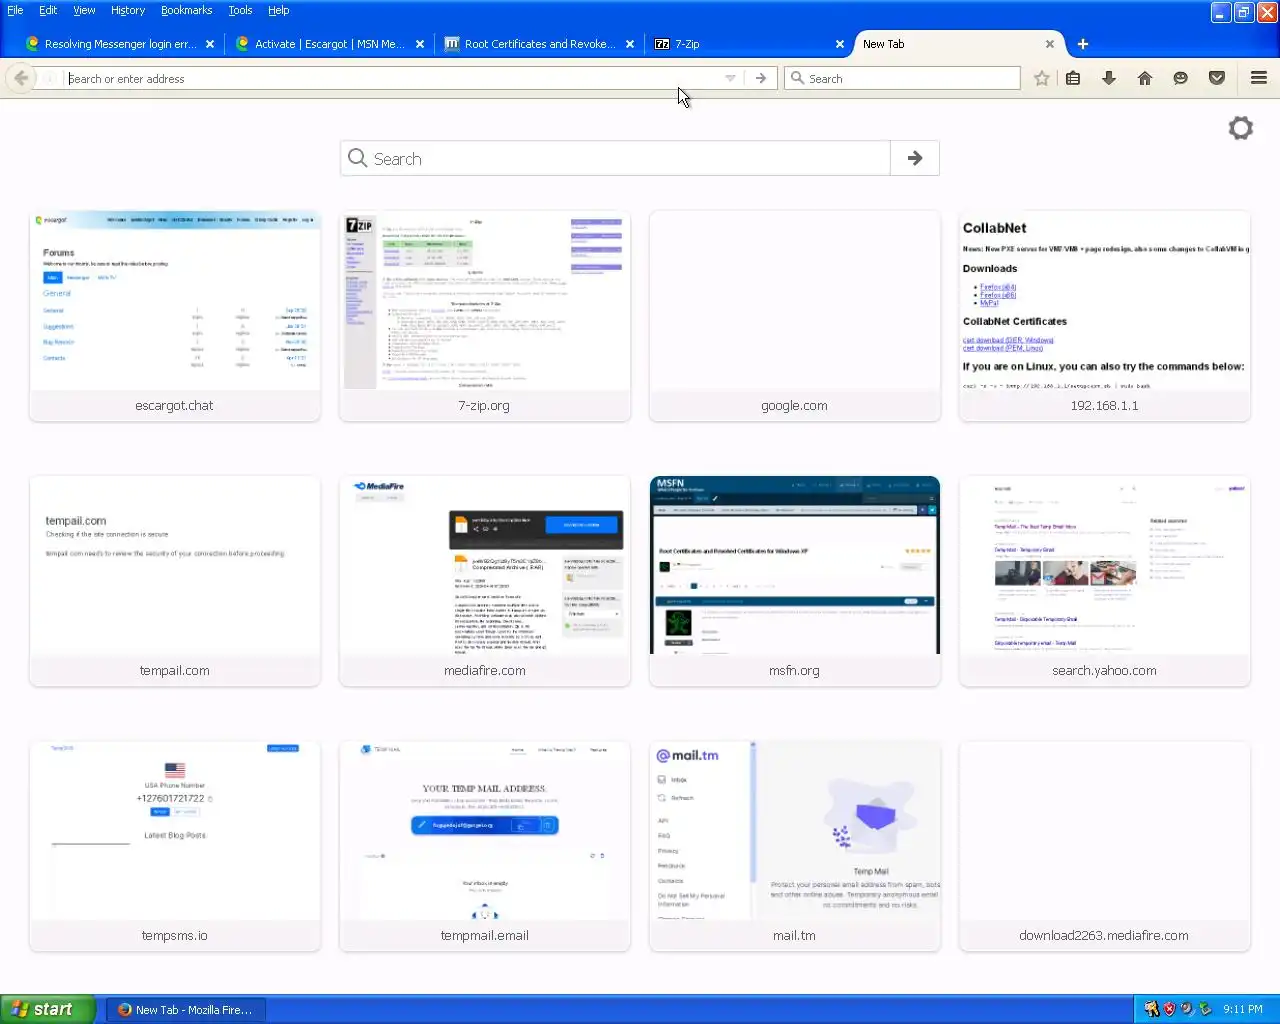Open the msfn.org top site tile
1280x1024 pixels.
coord(795,581)
